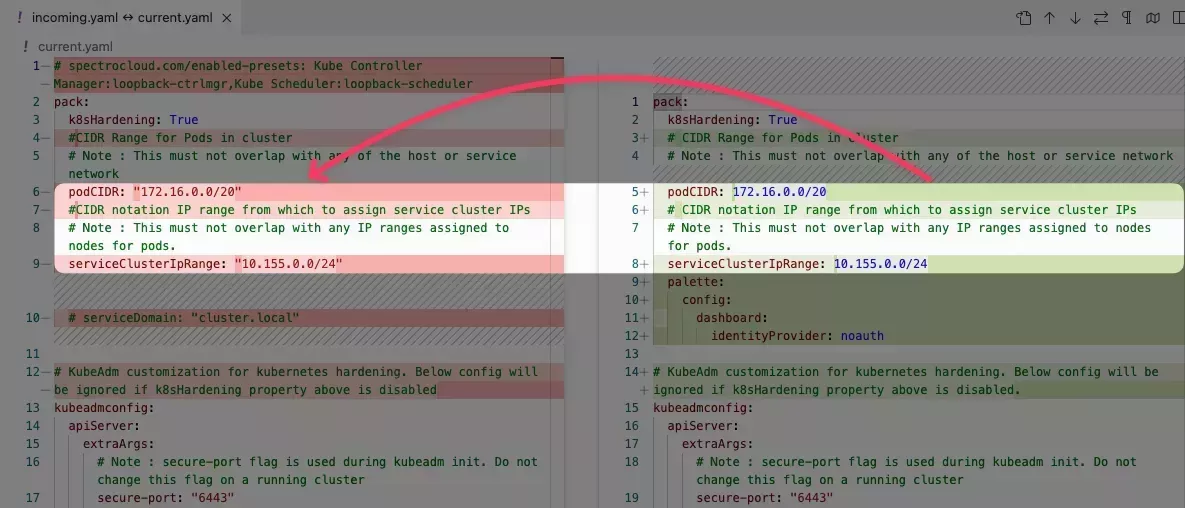Click the #CIDR Range line without leading space
The image size is (1185, 508).
tap(180, 138)
